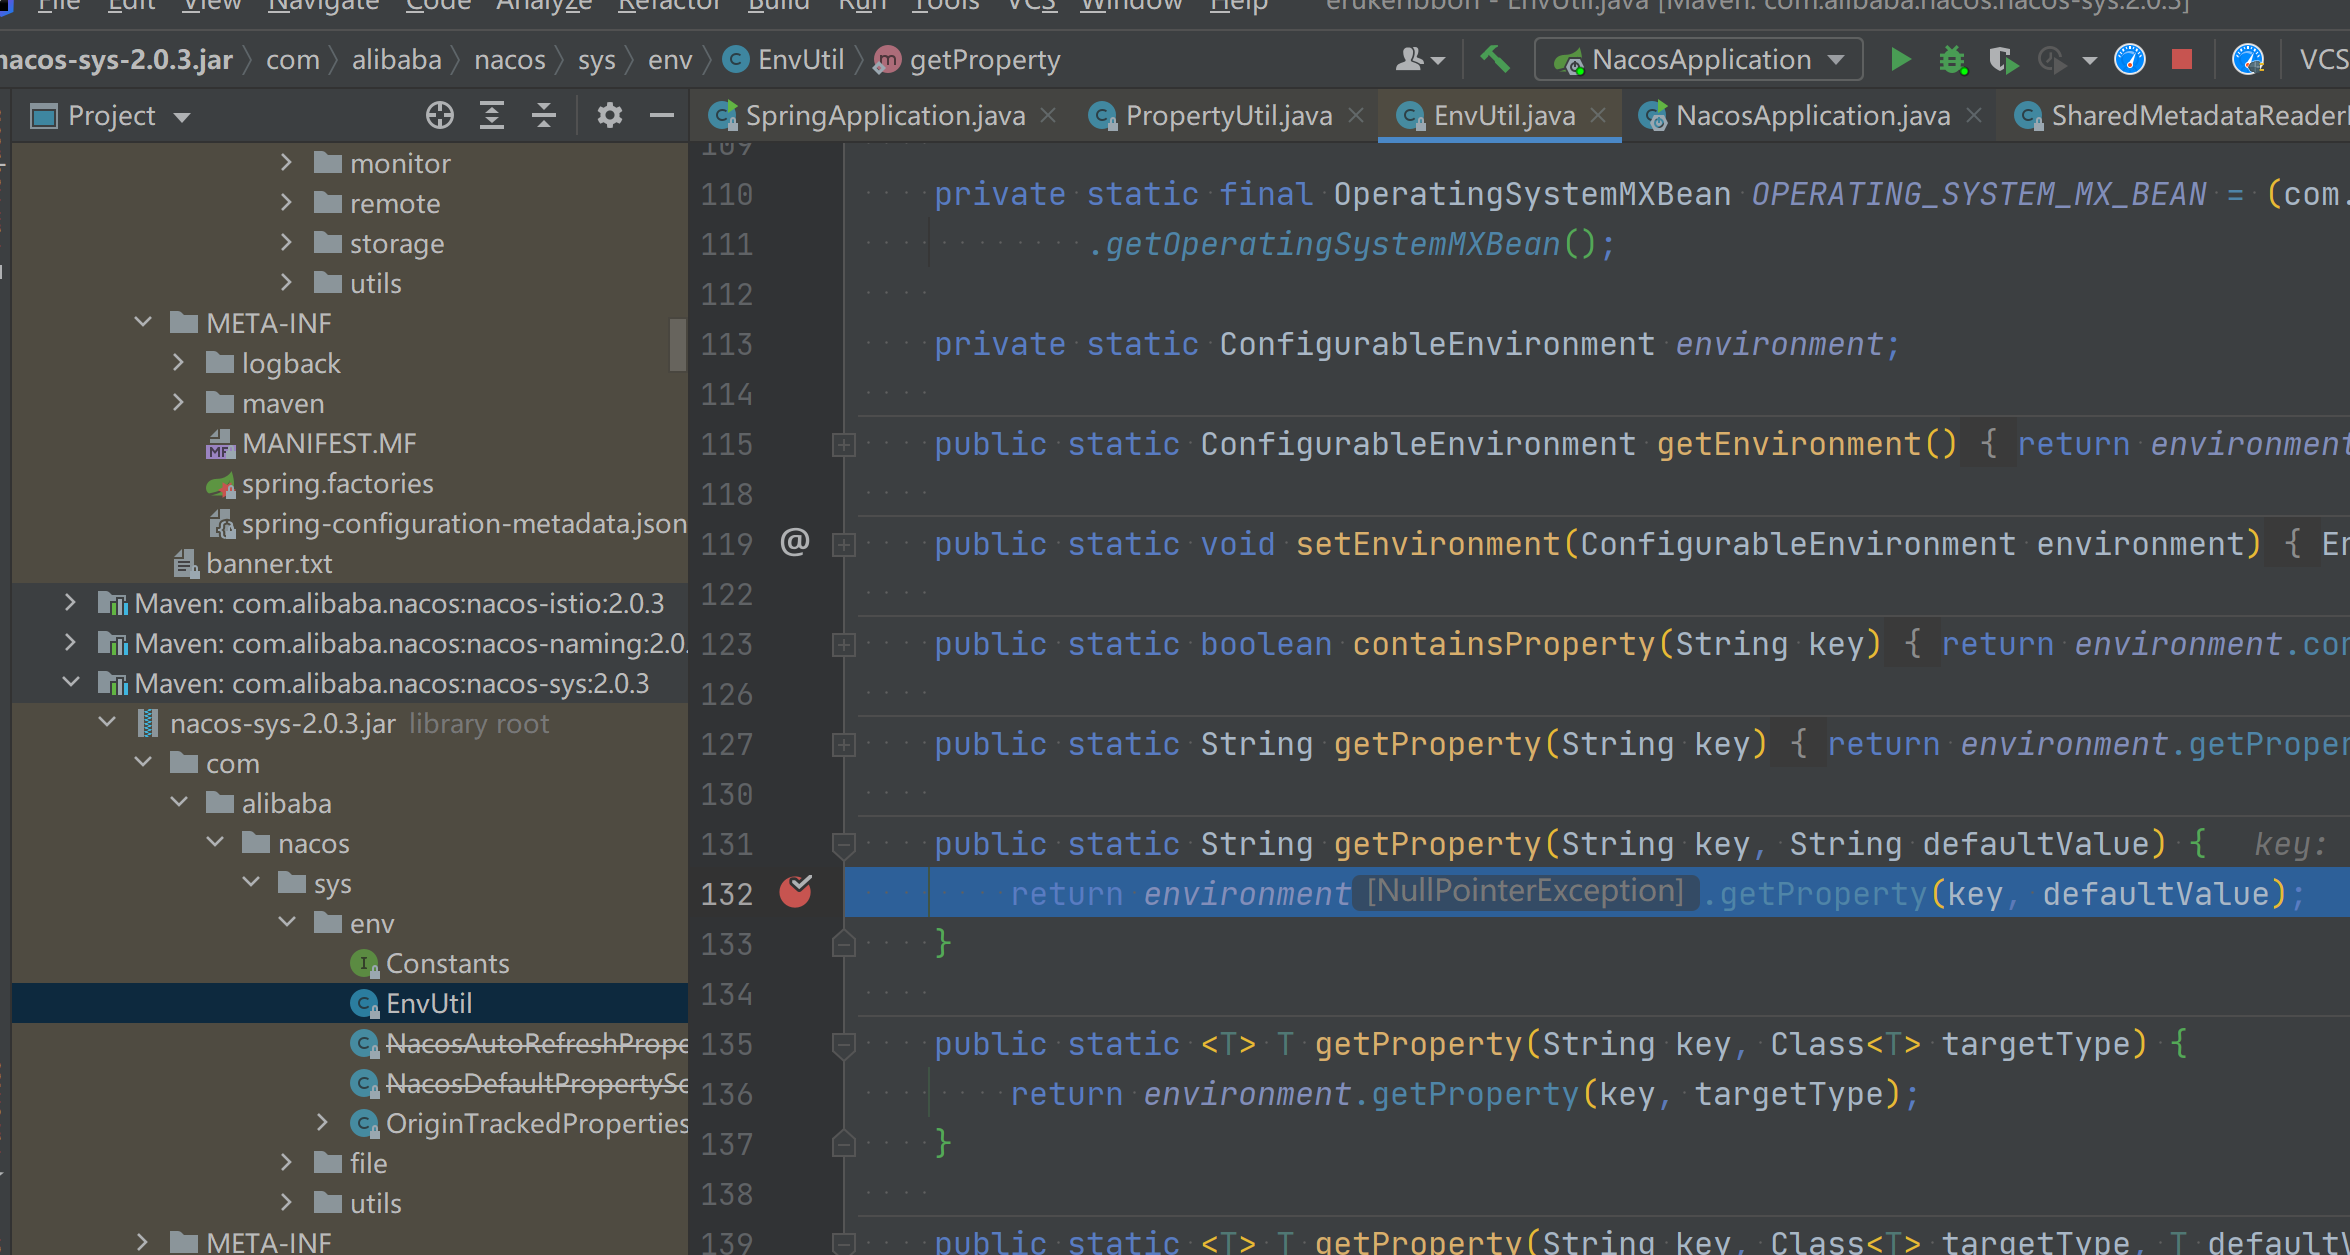
Task: Close the SpringApplication.java tab
Action: (1048, 116)
